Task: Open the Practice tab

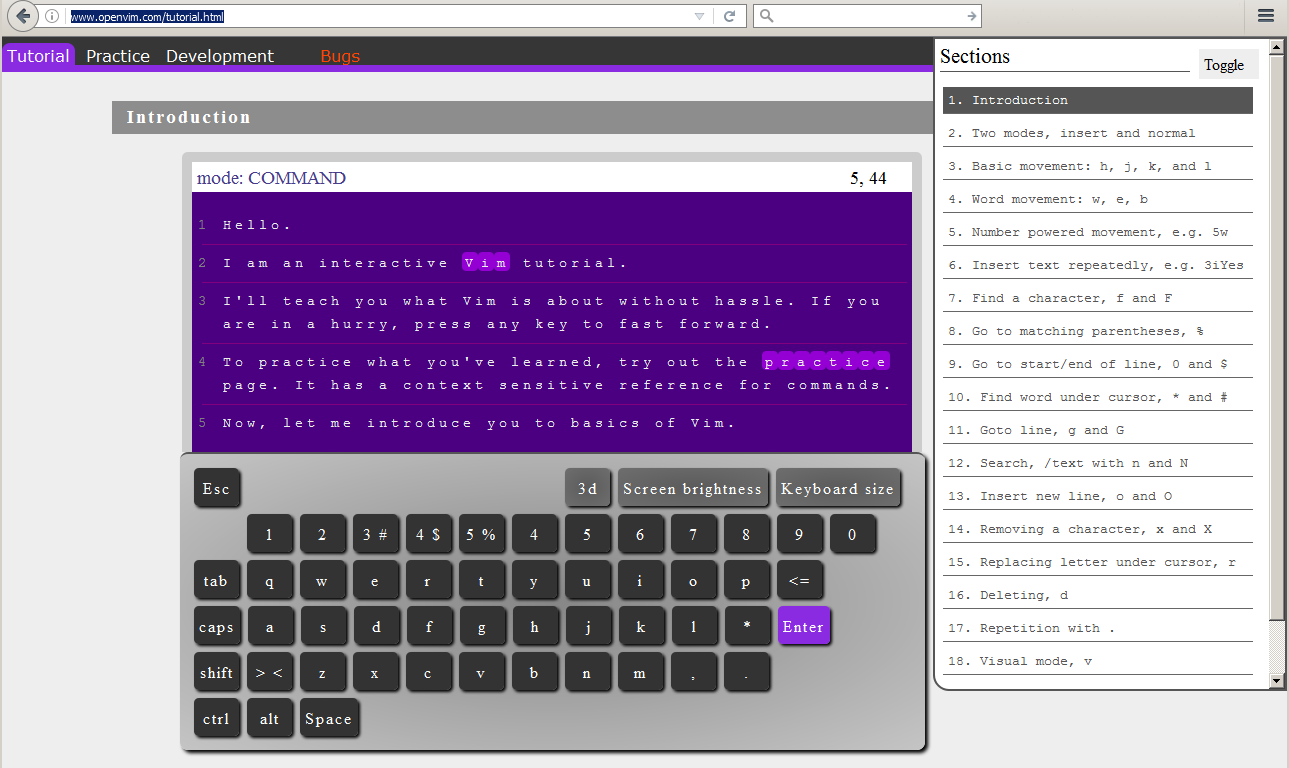Action: (118, 56)
